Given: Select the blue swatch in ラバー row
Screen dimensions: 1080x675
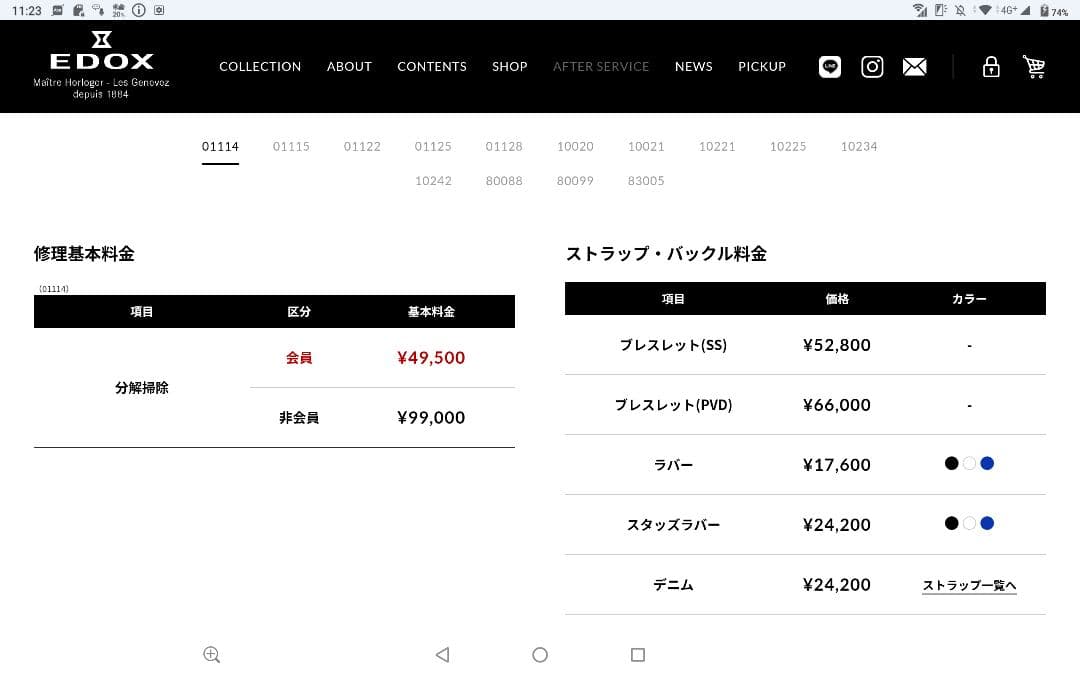Looking at the screenshot, I should pos(987,463).
